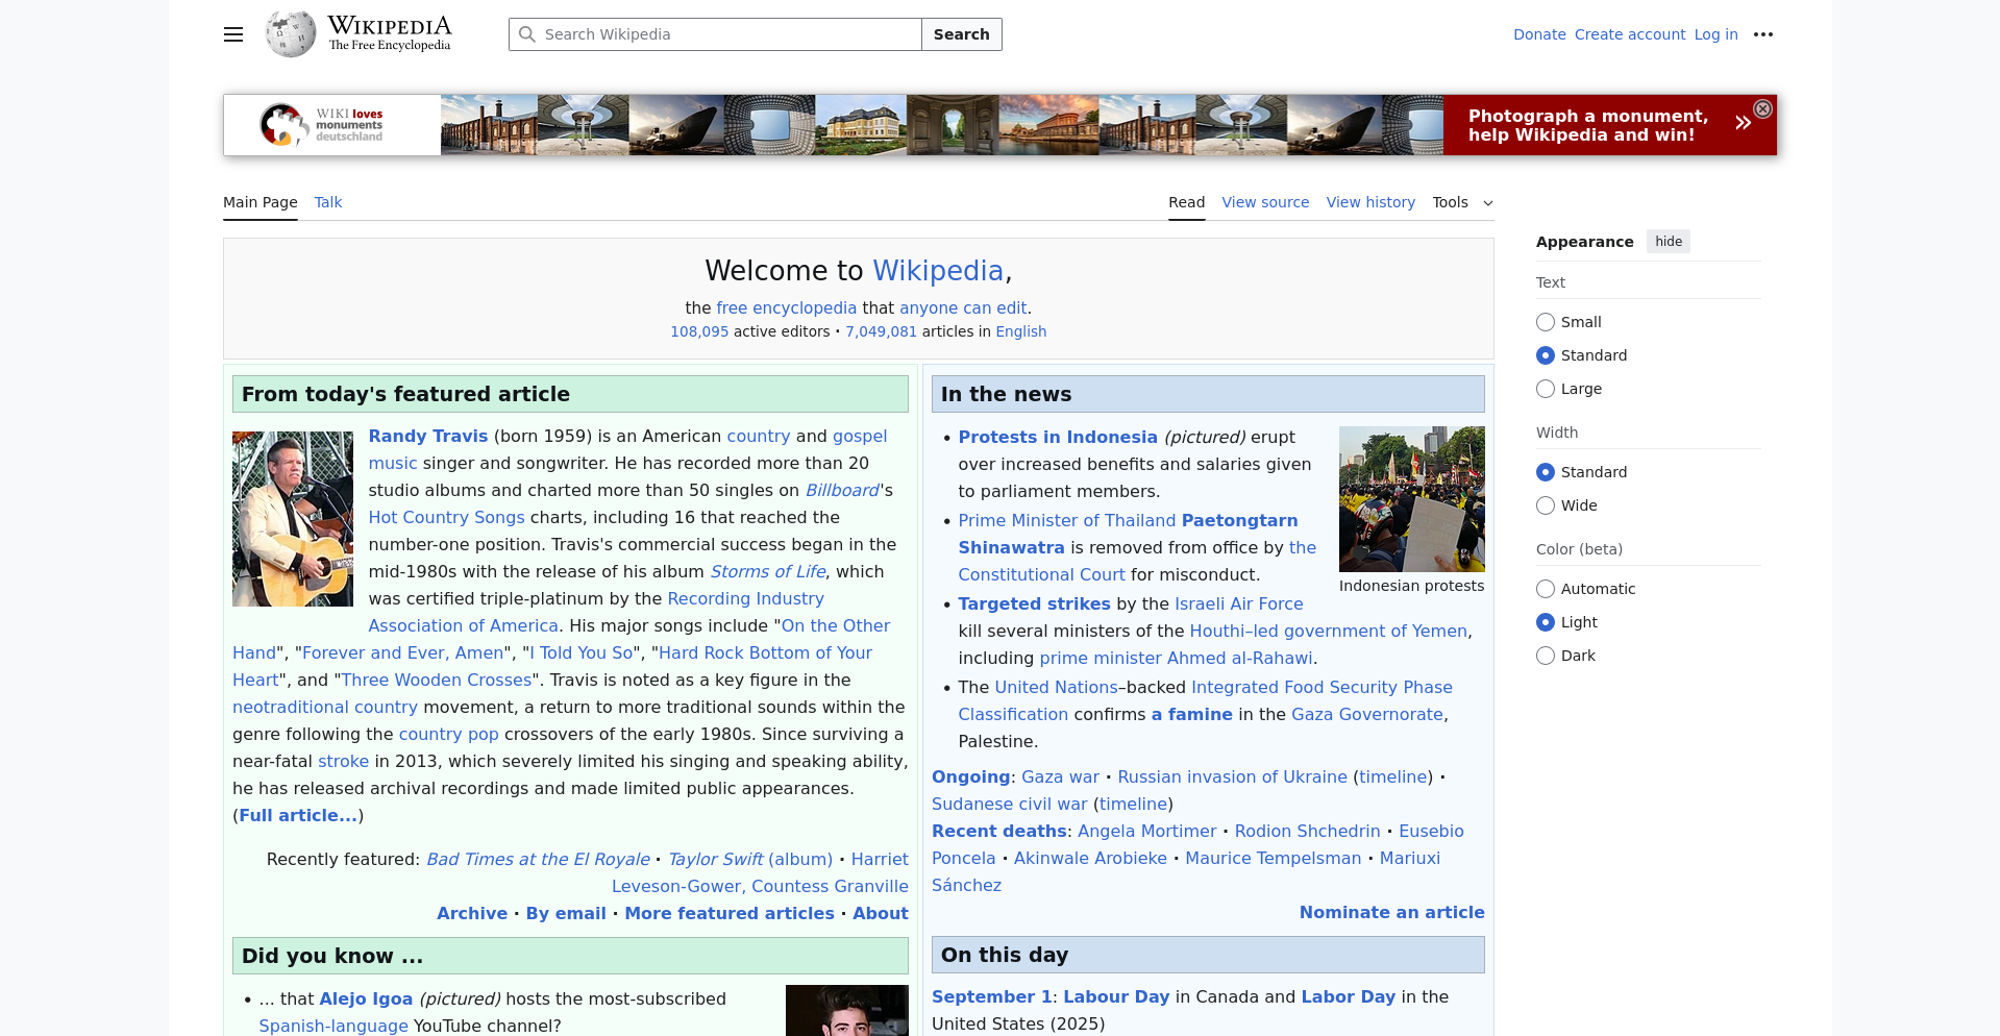This screenshot has height=1036, width=2000.
Task: Click the Labour Day link
Action: 1116,997
